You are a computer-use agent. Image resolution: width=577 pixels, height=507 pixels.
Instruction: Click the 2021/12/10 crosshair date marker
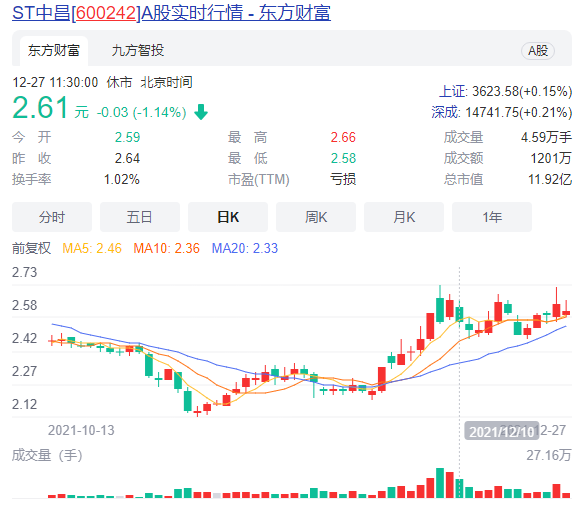502,431
